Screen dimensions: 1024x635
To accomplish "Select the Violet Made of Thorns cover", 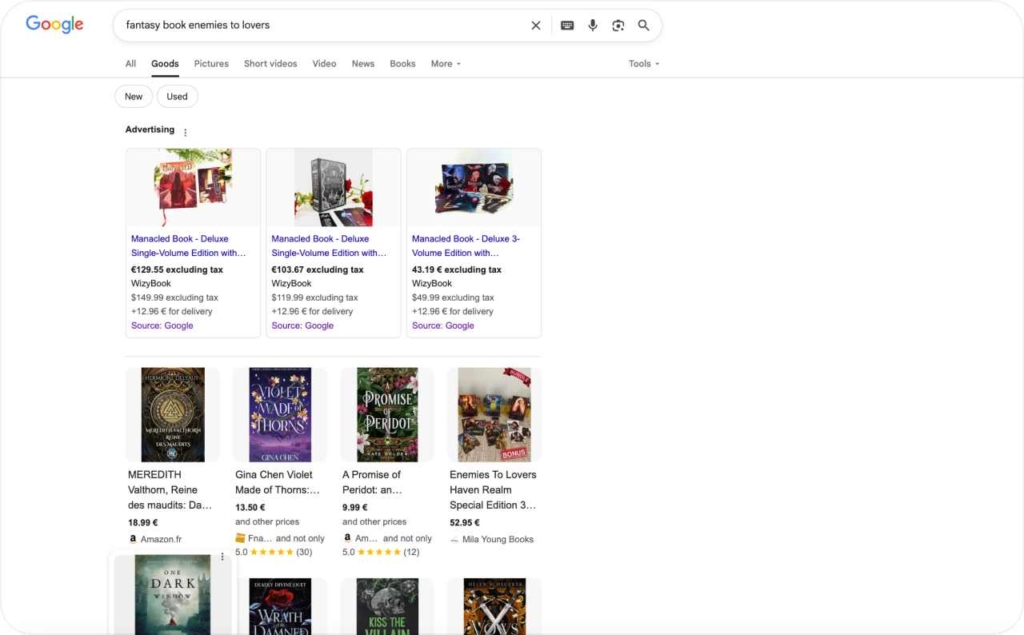I will coord(280,414).
